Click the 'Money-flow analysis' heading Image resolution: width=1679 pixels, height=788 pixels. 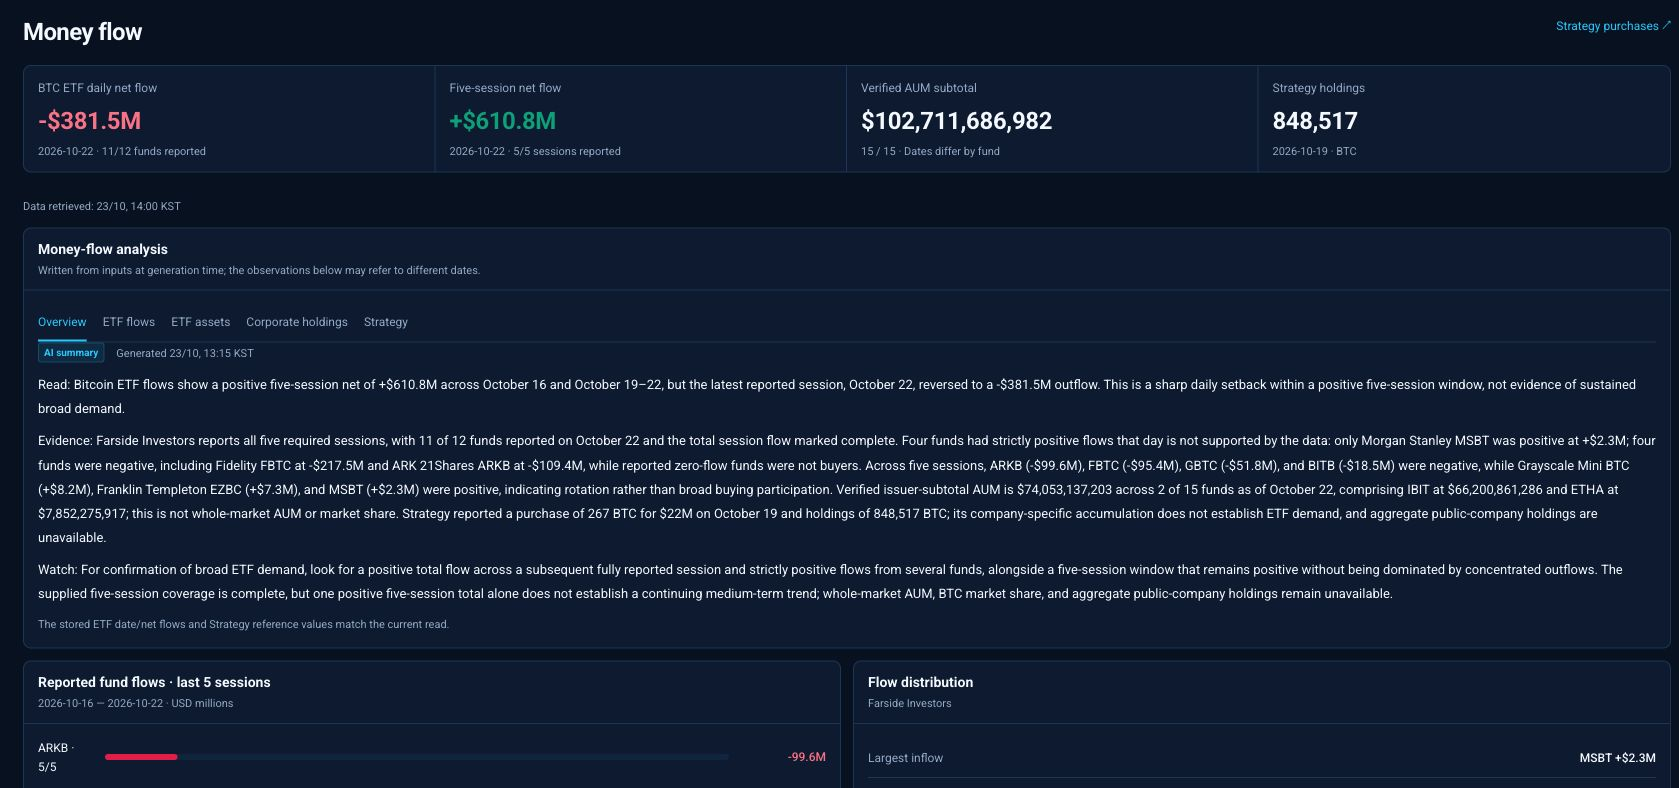tap(103, 249)
